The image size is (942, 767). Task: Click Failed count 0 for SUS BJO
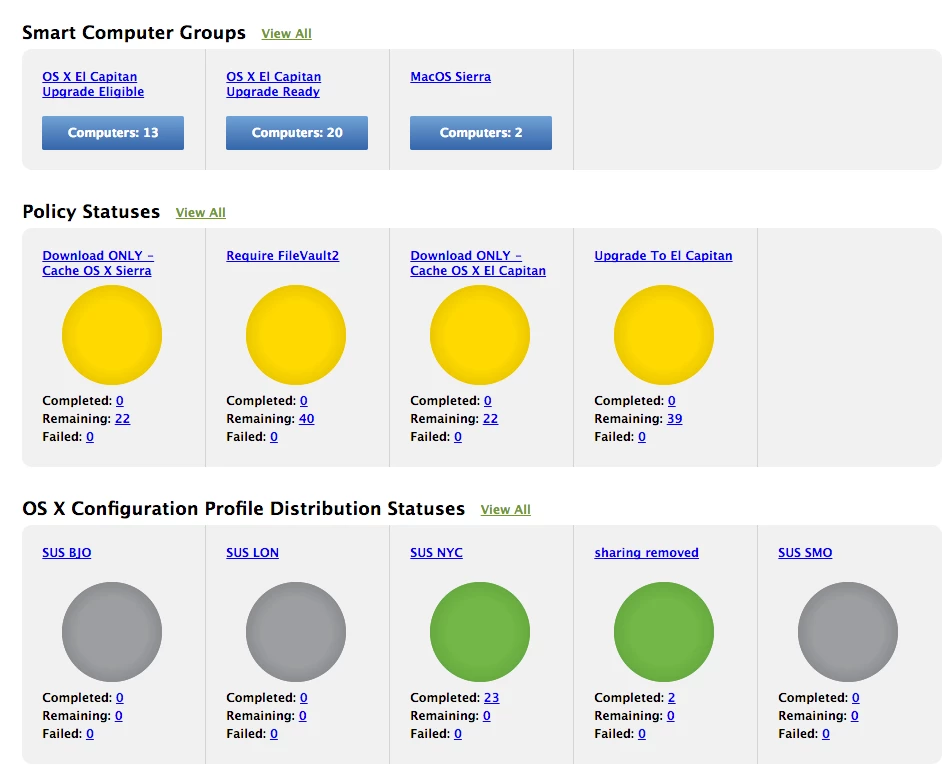coord(90,734)
